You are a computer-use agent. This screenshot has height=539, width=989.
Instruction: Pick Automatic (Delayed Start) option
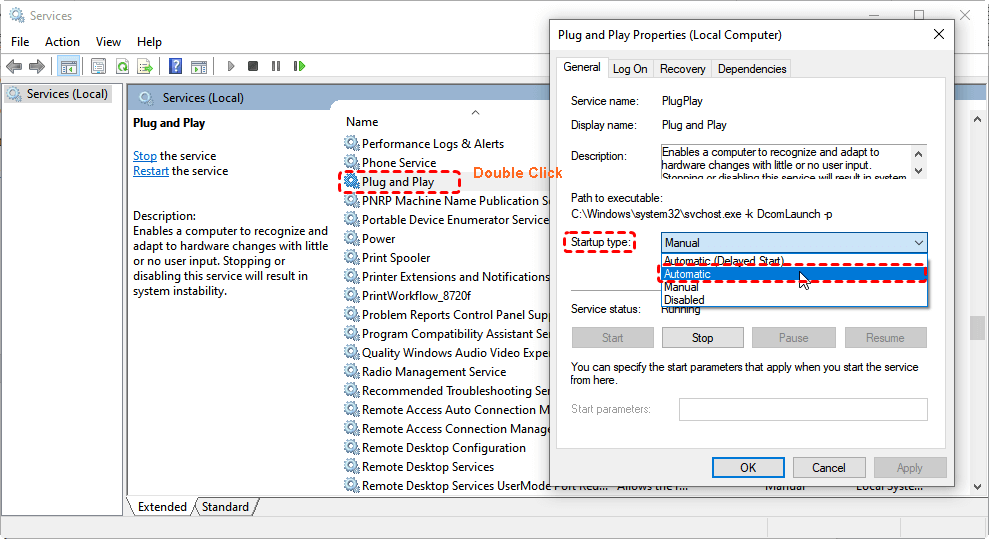click(723, 261)
